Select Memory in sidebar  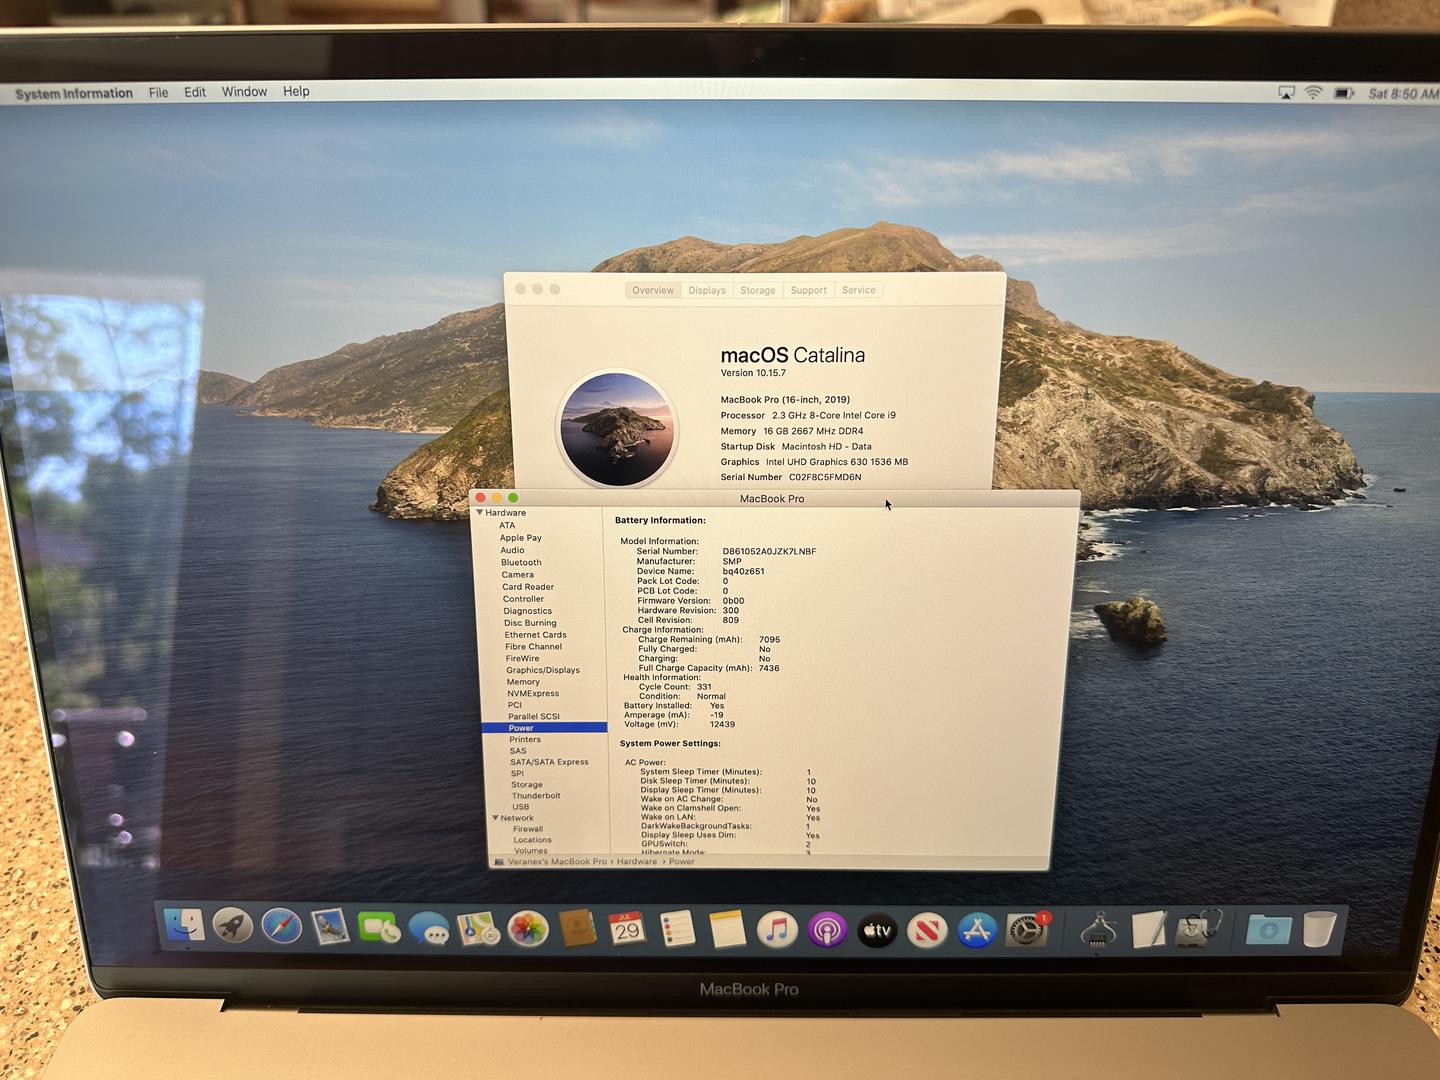(523, 682)
